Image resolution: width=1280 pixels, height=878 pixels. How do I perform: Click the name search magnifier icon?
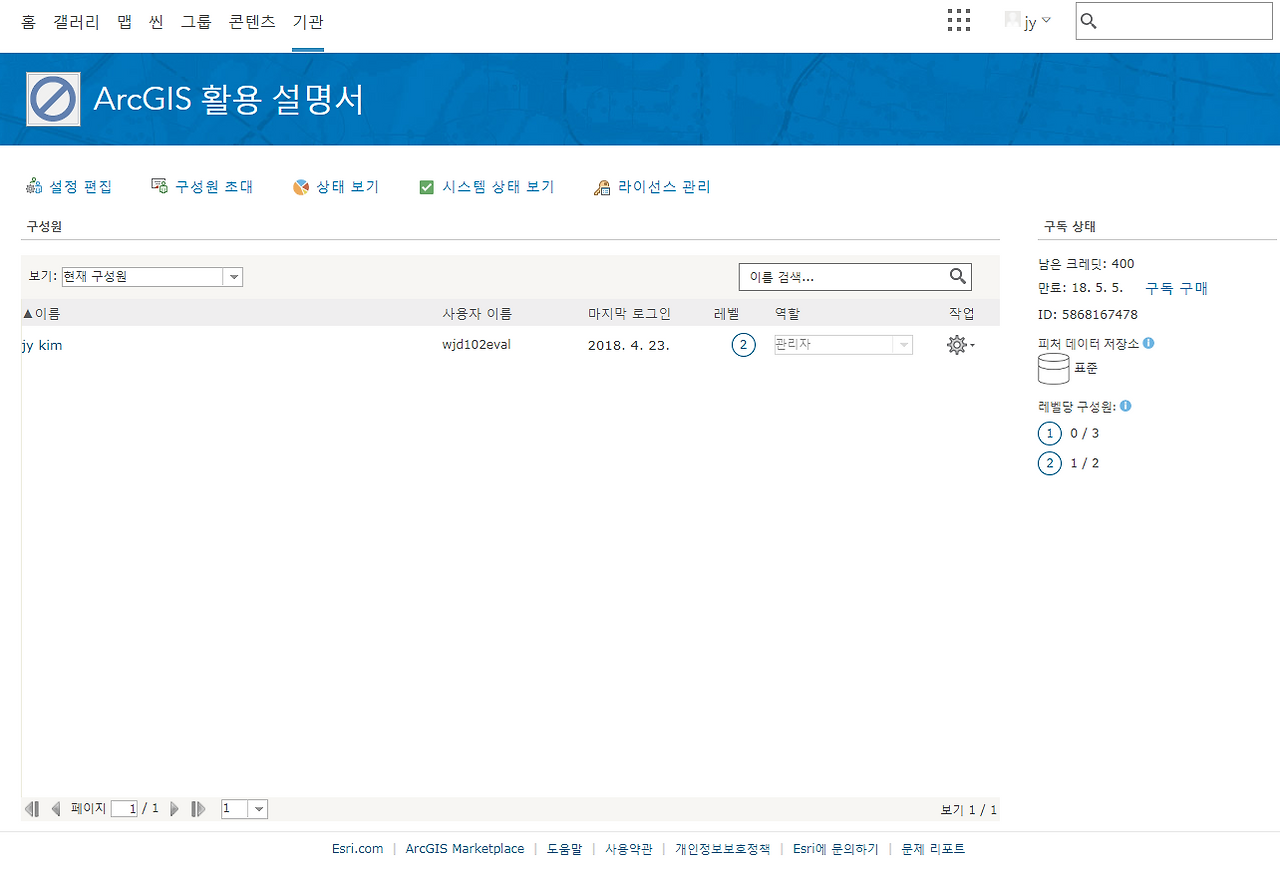[958, 277]
